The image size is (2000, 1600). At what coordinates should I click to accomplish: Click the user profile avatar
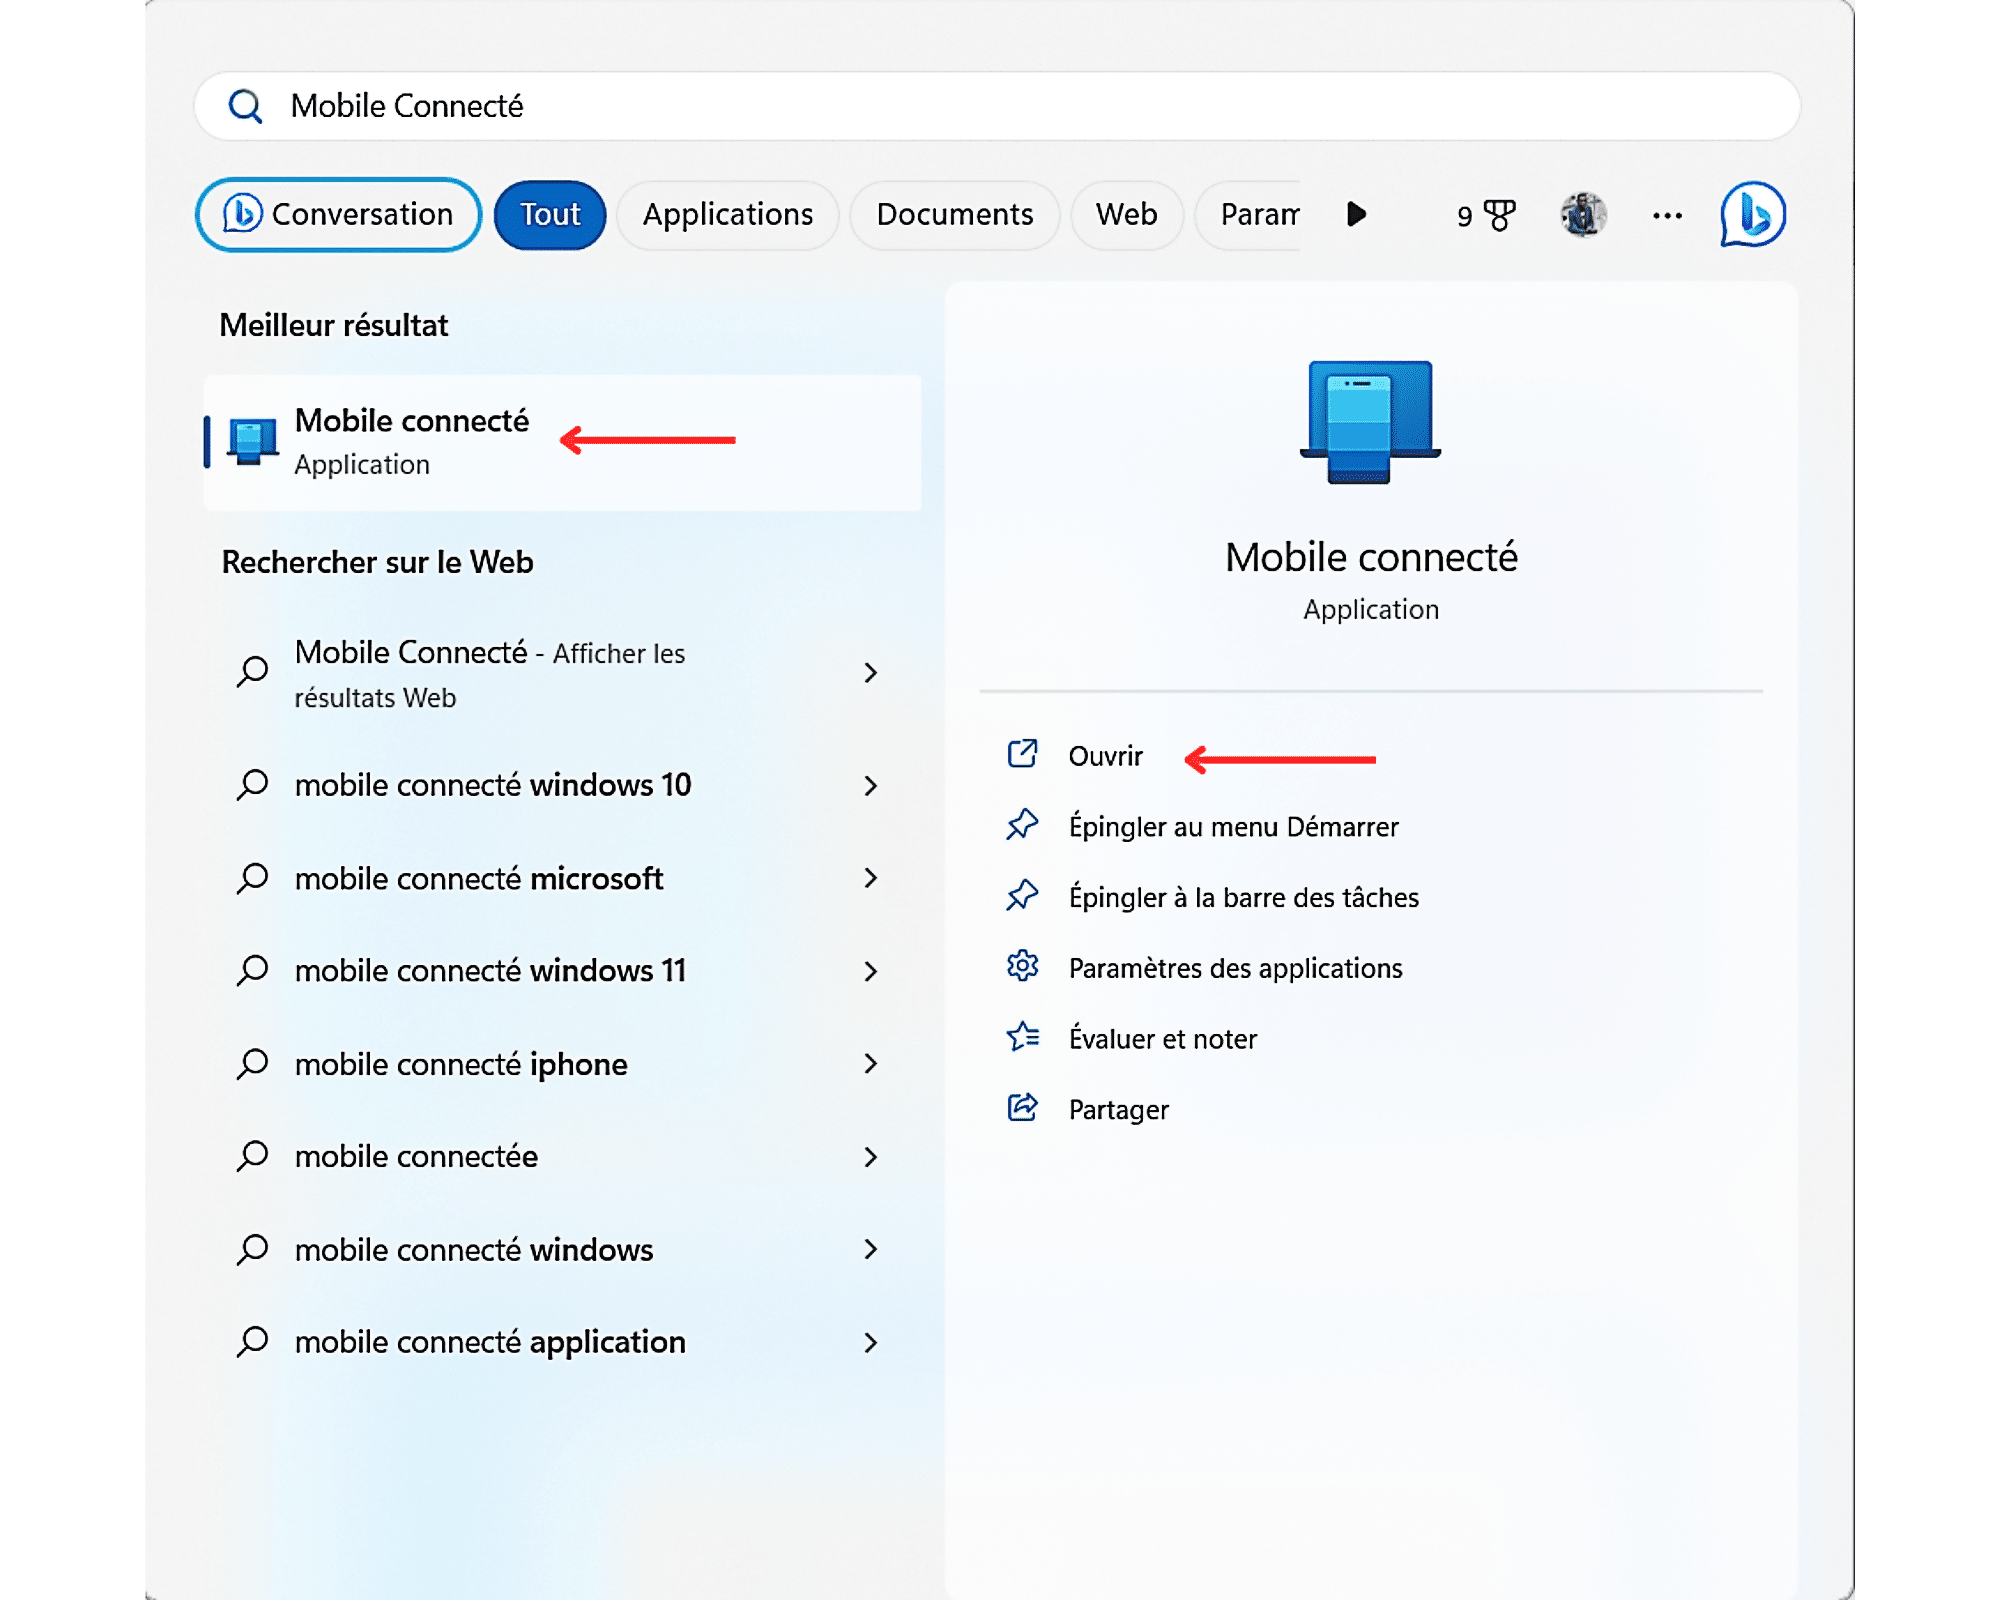click(1583, 214)
